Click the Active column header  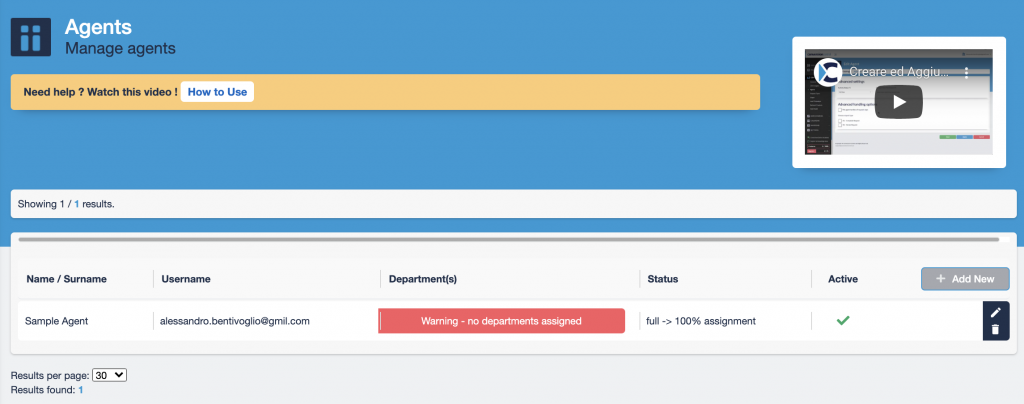pos(843,279)
